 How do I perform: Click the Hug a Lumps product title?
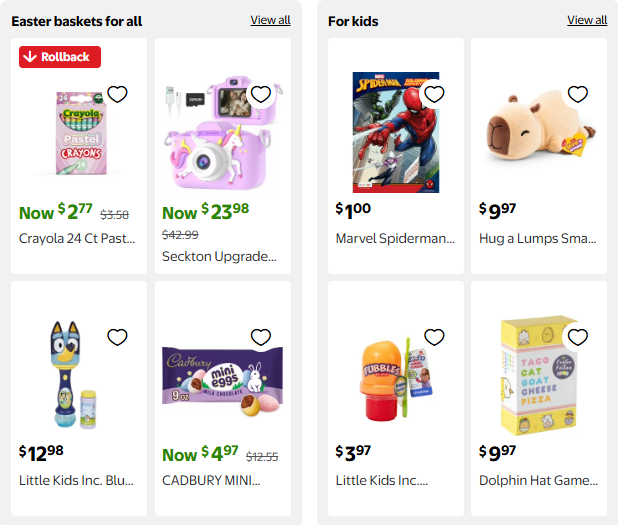coord(538,238)
